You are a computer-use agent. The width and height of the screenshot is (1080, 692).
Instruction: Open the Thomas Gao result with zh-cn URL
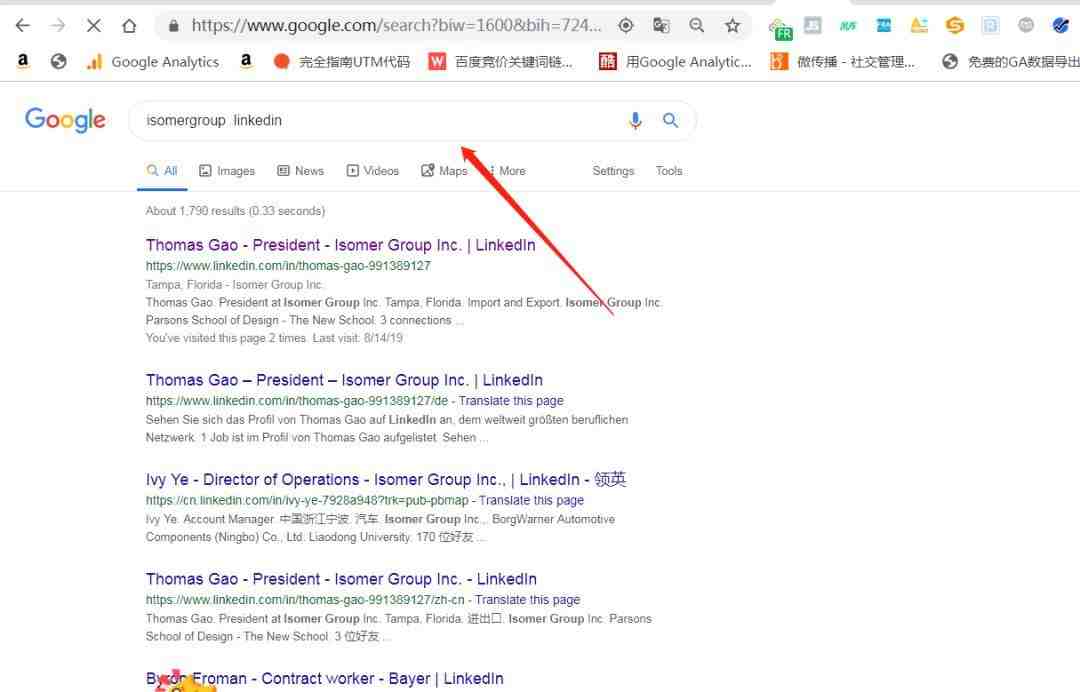tap(341, 579)
